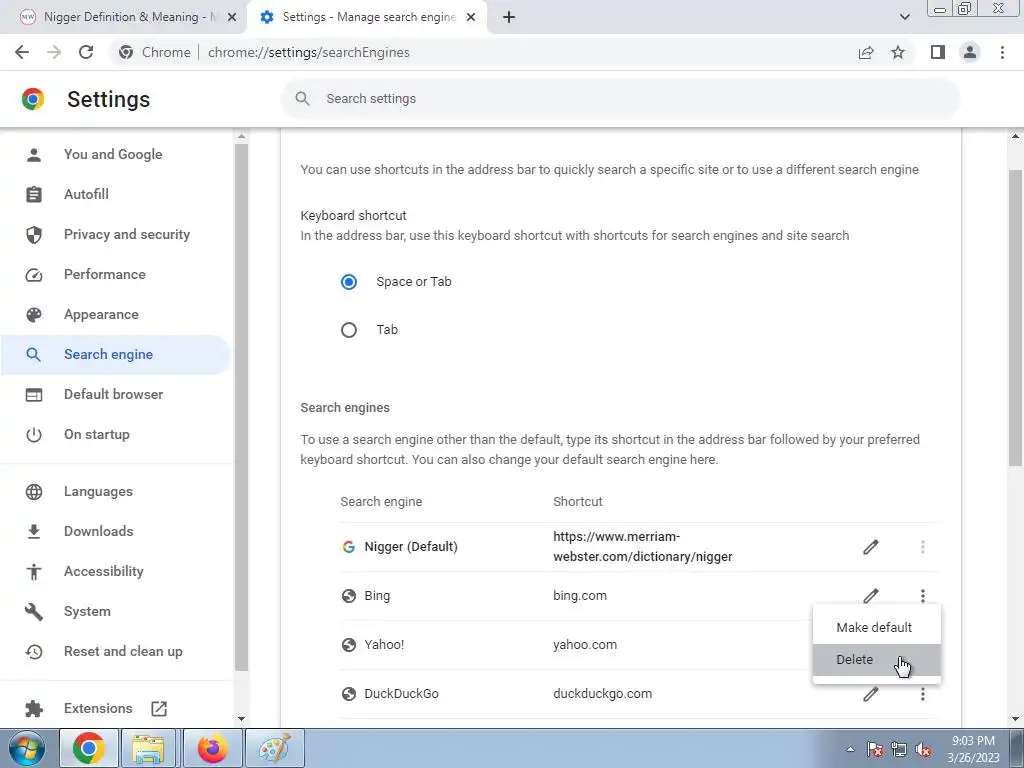The width and height of the screenshot is (1024, 768).
Task: Click the bing.com shortcut text
Action: click(580, 596)
